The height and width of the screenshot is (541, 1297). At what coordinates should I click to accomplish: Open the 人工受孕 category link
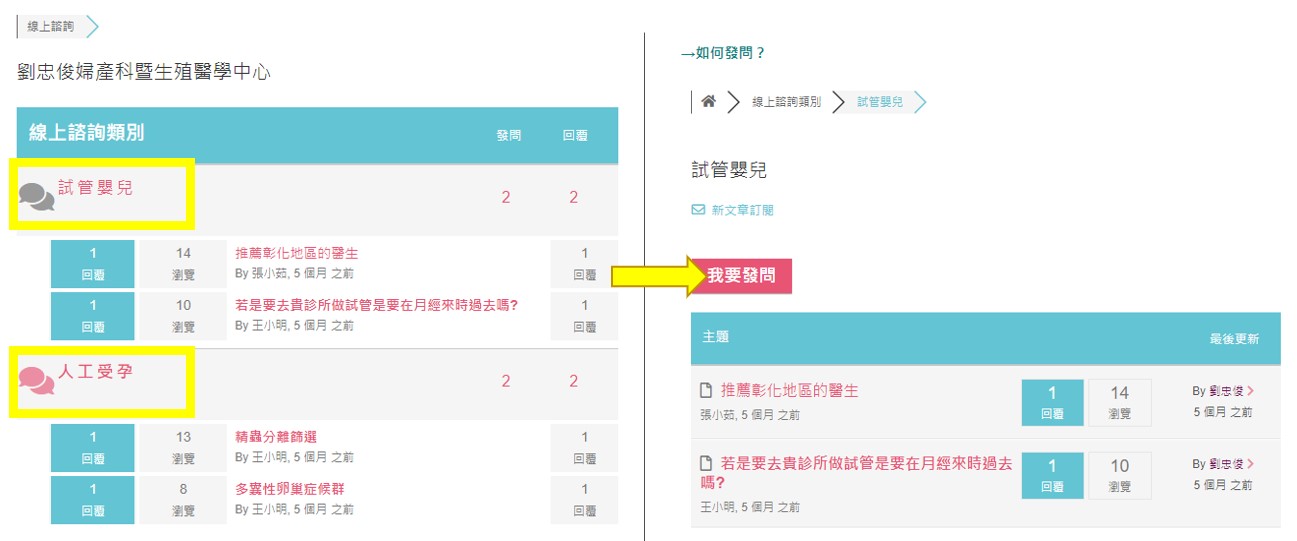coord(95,371)
